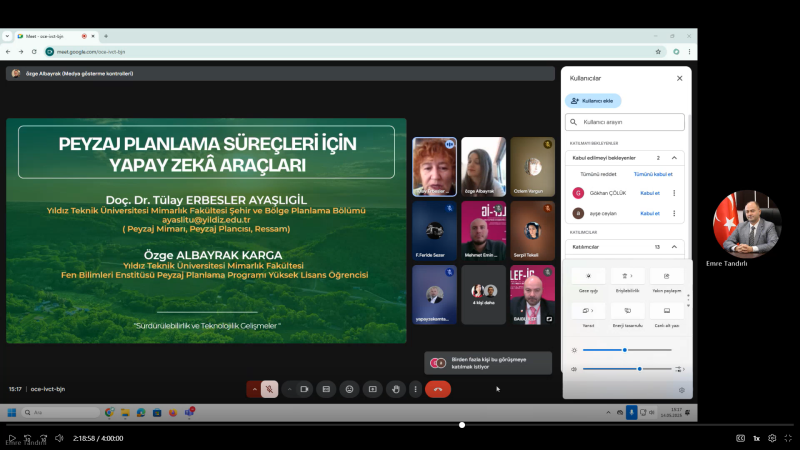Screen dimensions: 800x450
Task: Open Microsoft Teams from taskbar
Action: (189, 412)
